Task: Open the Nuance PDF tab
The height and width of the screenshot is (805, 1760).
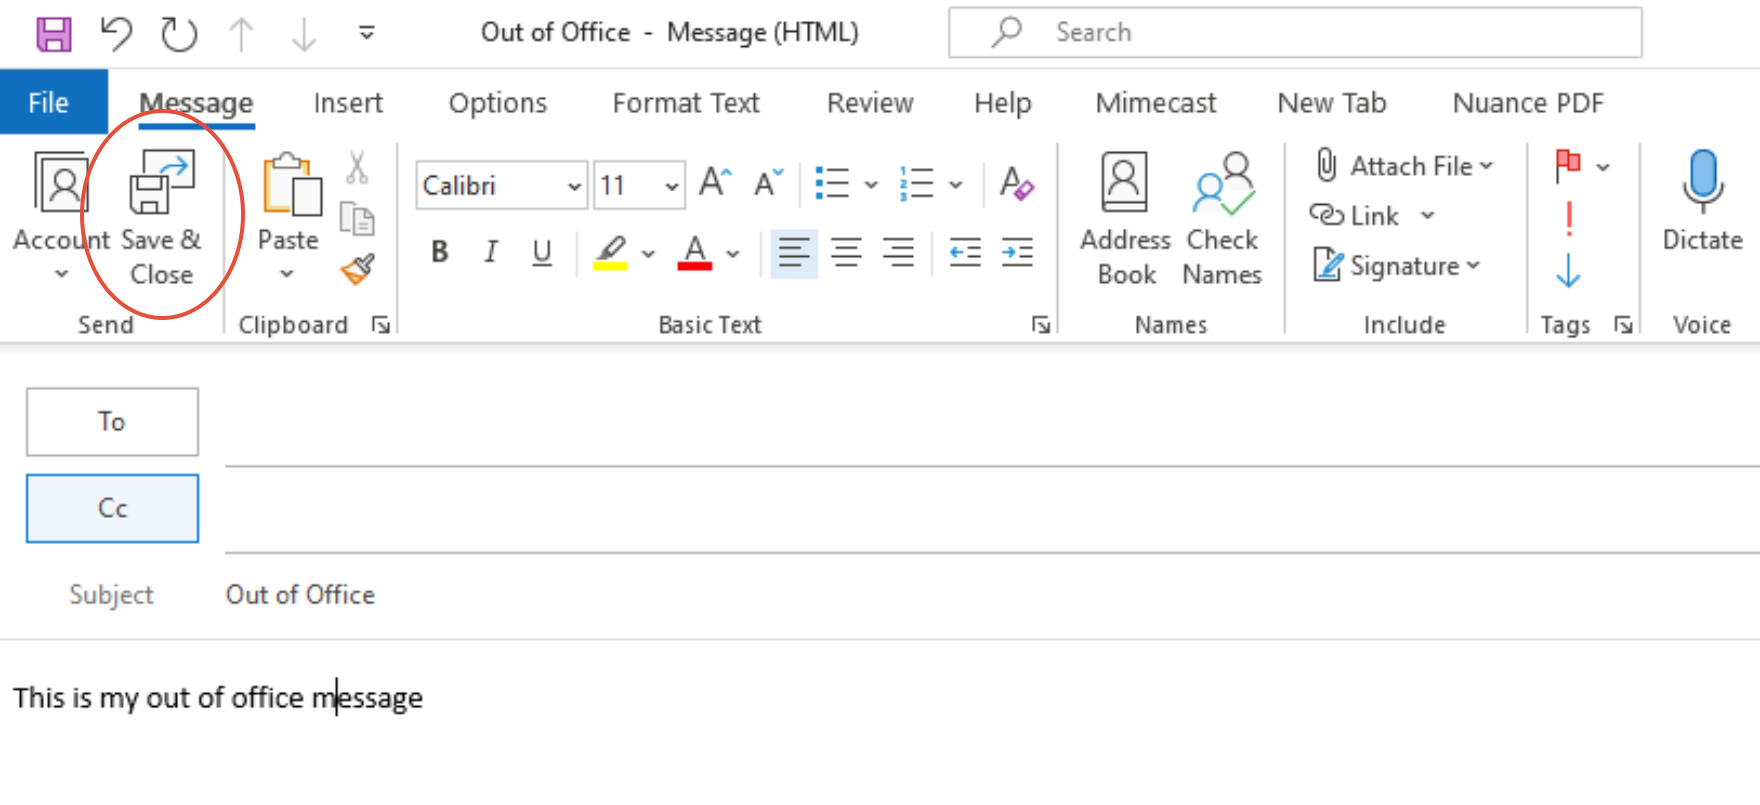Action: point(1528,103)
